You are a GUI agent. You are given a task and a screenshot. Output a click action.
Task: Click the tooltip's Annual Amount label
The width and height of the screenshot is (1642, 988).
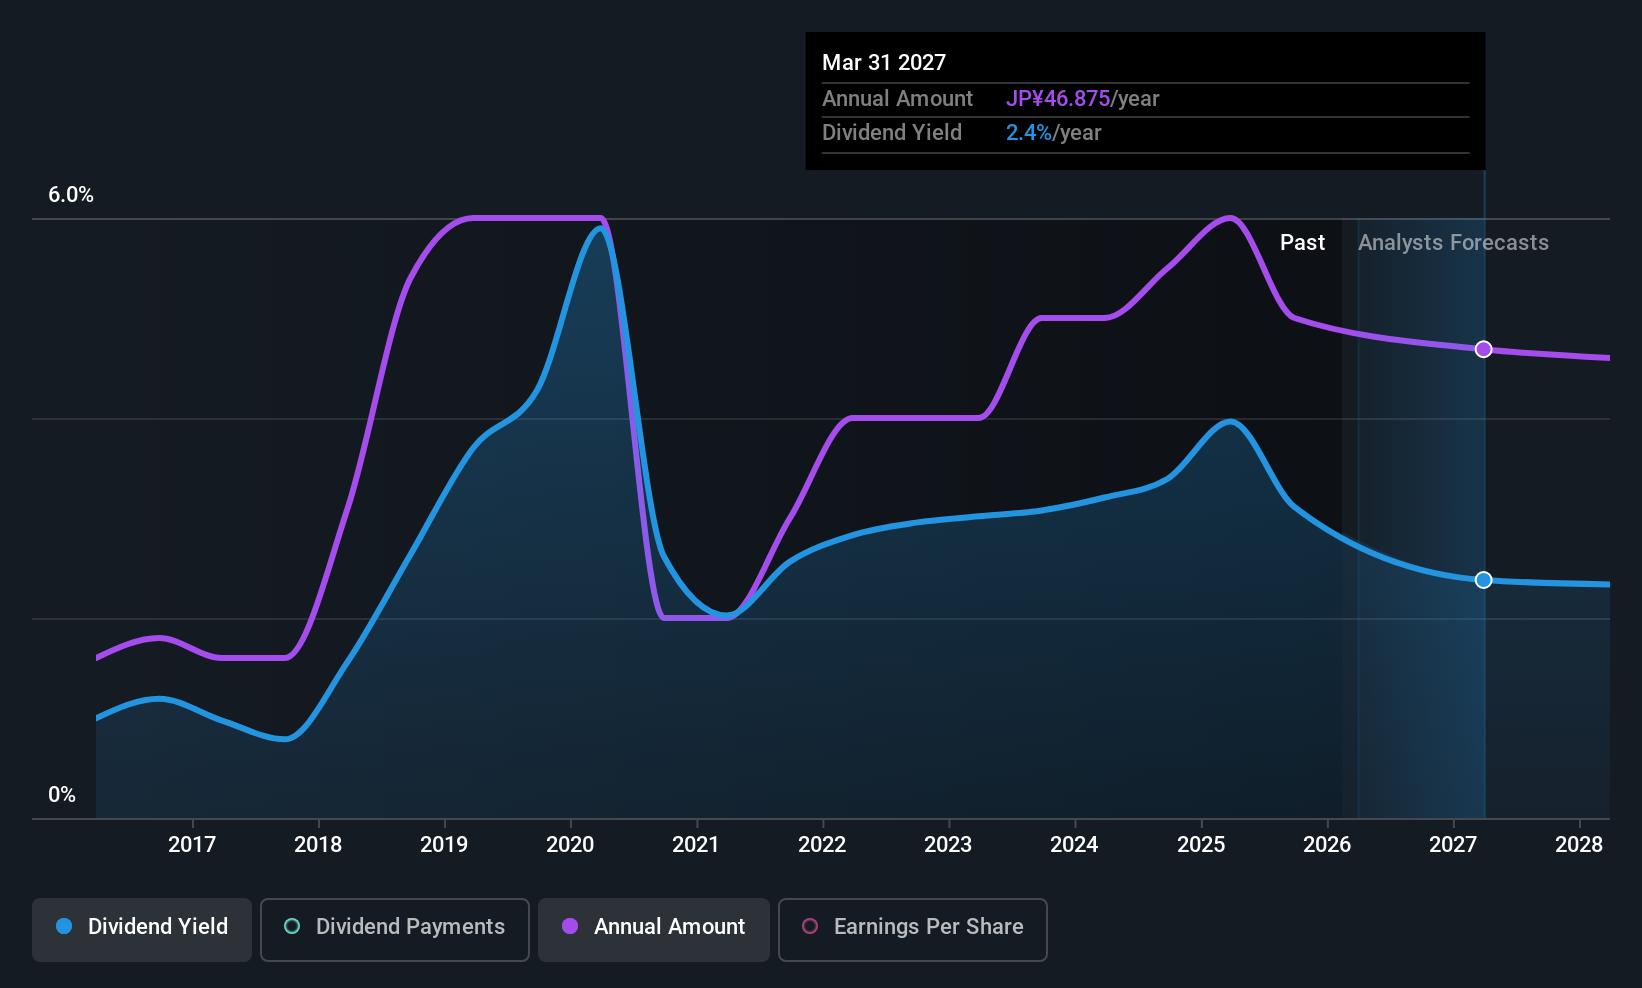tap(897, 99)
